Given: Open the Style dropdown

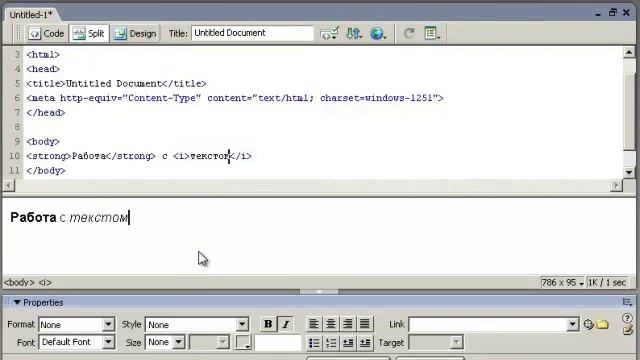Looking at the screenshot, I should (x=242, y=325).
